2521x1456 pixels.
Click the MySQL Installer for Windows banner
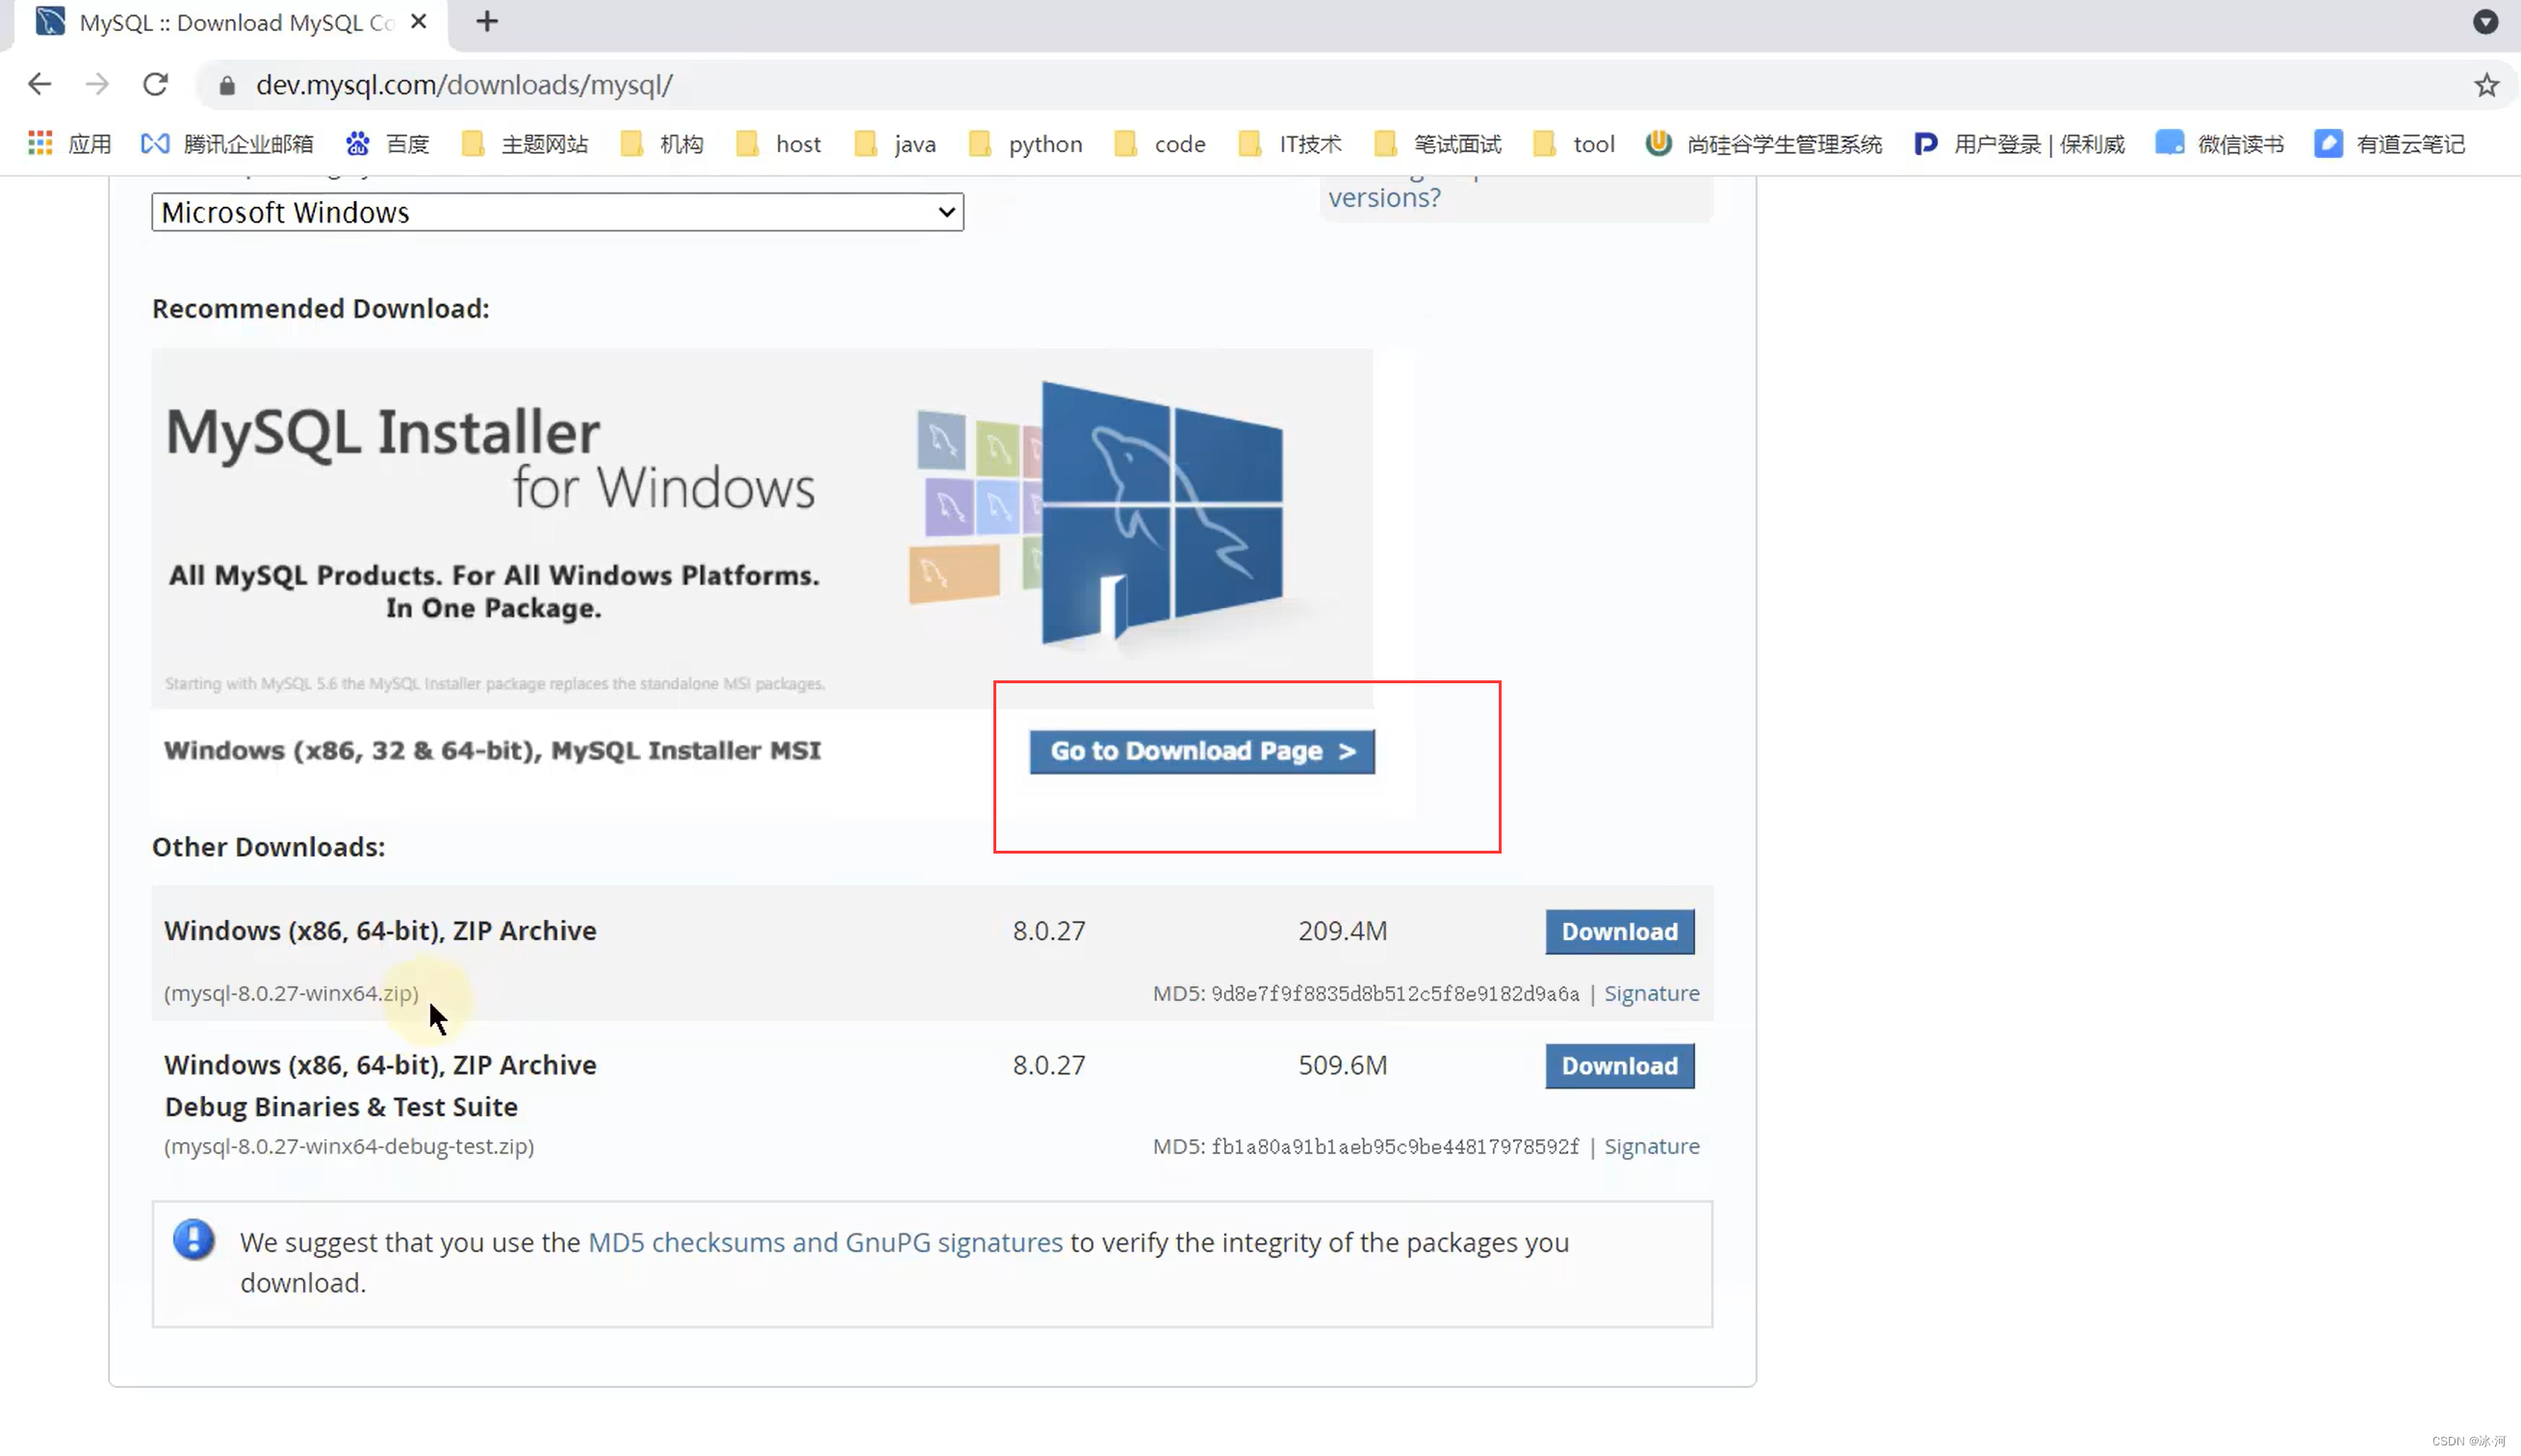click(762, 528)
